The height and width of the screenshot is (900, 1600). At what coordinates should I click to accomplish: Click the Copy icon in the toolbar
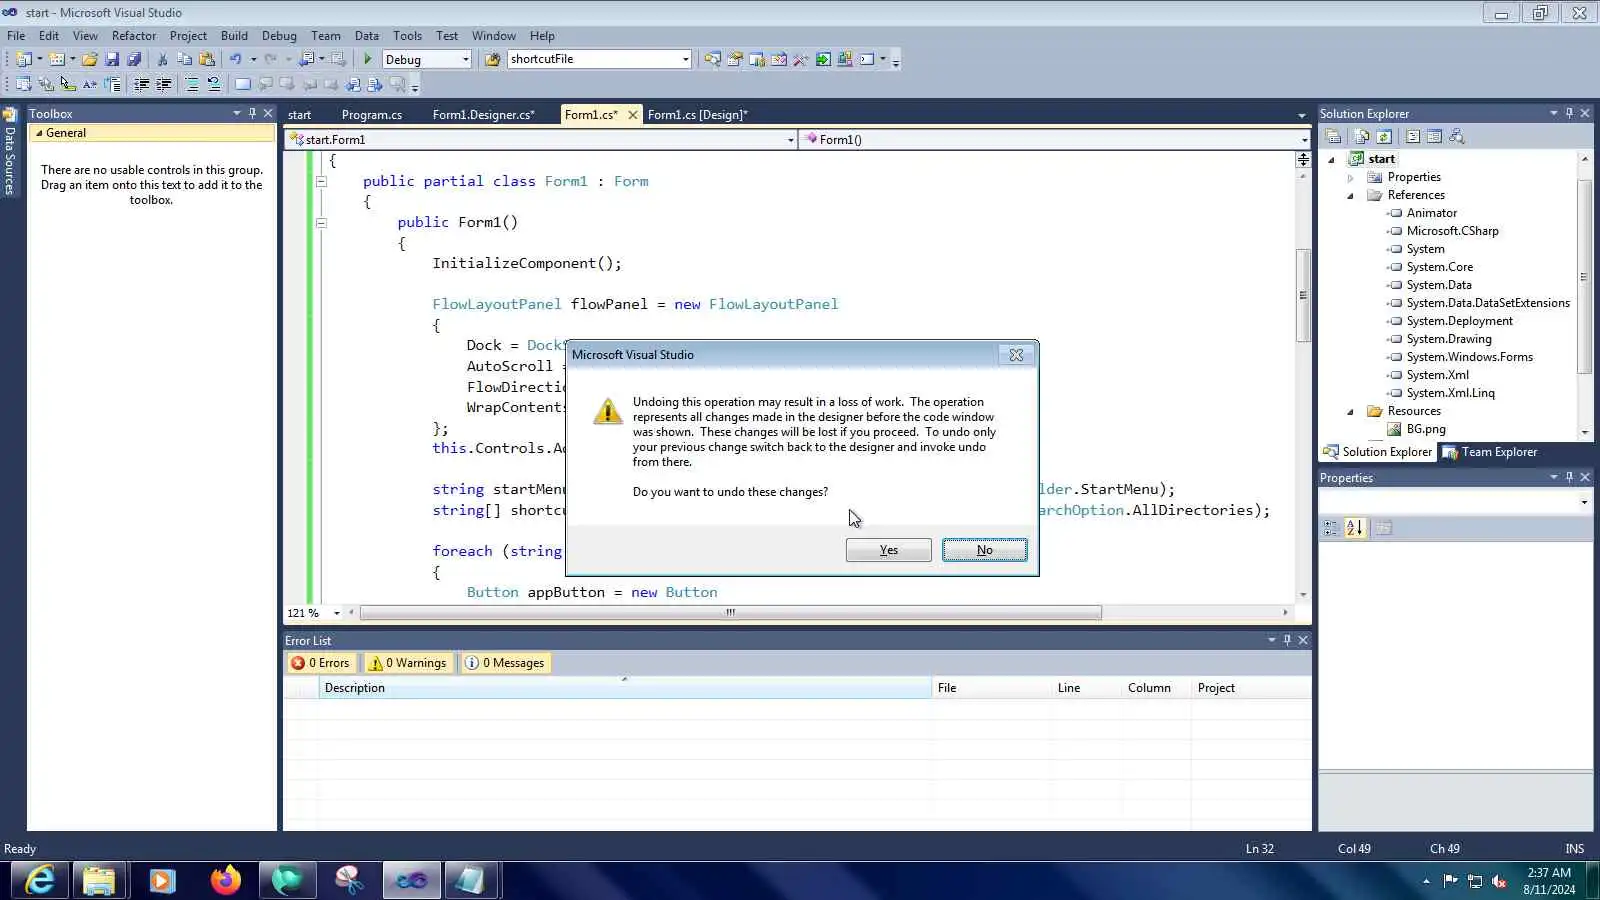pyautogui.click(x=185, y=59)
